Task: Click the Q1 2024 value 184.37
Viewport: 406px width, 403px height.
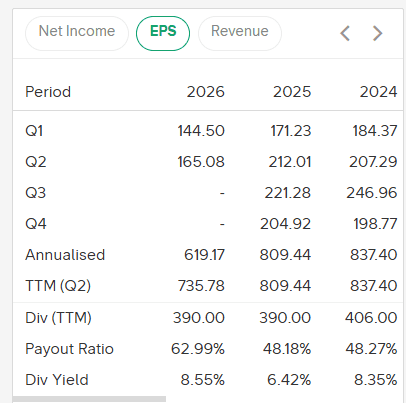Action: click(x=375, y=131)
